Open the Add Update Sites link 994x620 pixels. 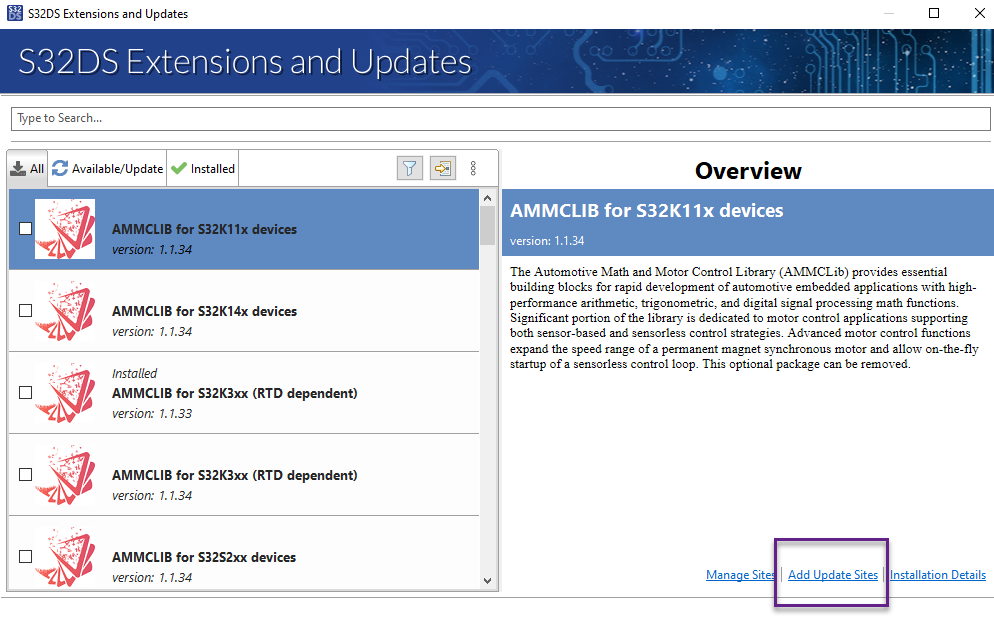pyautogui.click(x=832, y=574)
